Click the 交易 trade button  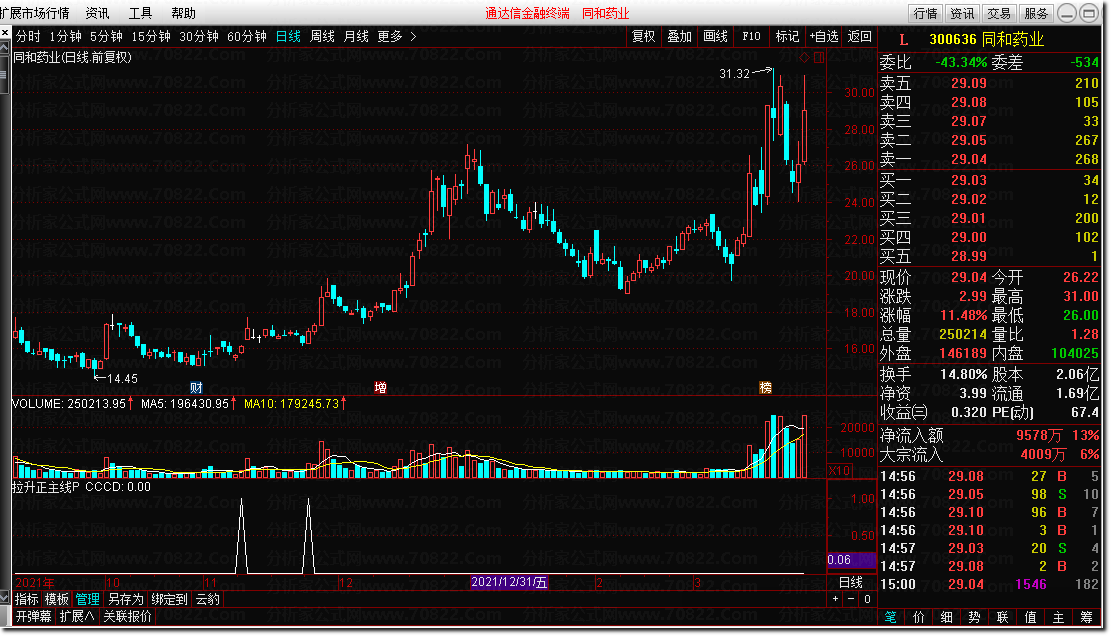point(999,13)
